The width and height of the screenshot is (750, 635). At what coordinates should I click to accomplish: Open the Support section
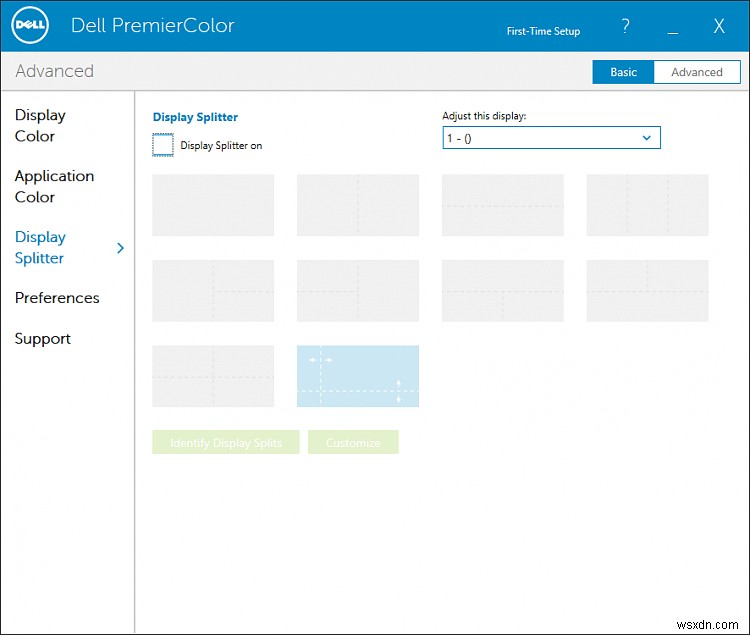pyautogui.click(x=43, y=339)
